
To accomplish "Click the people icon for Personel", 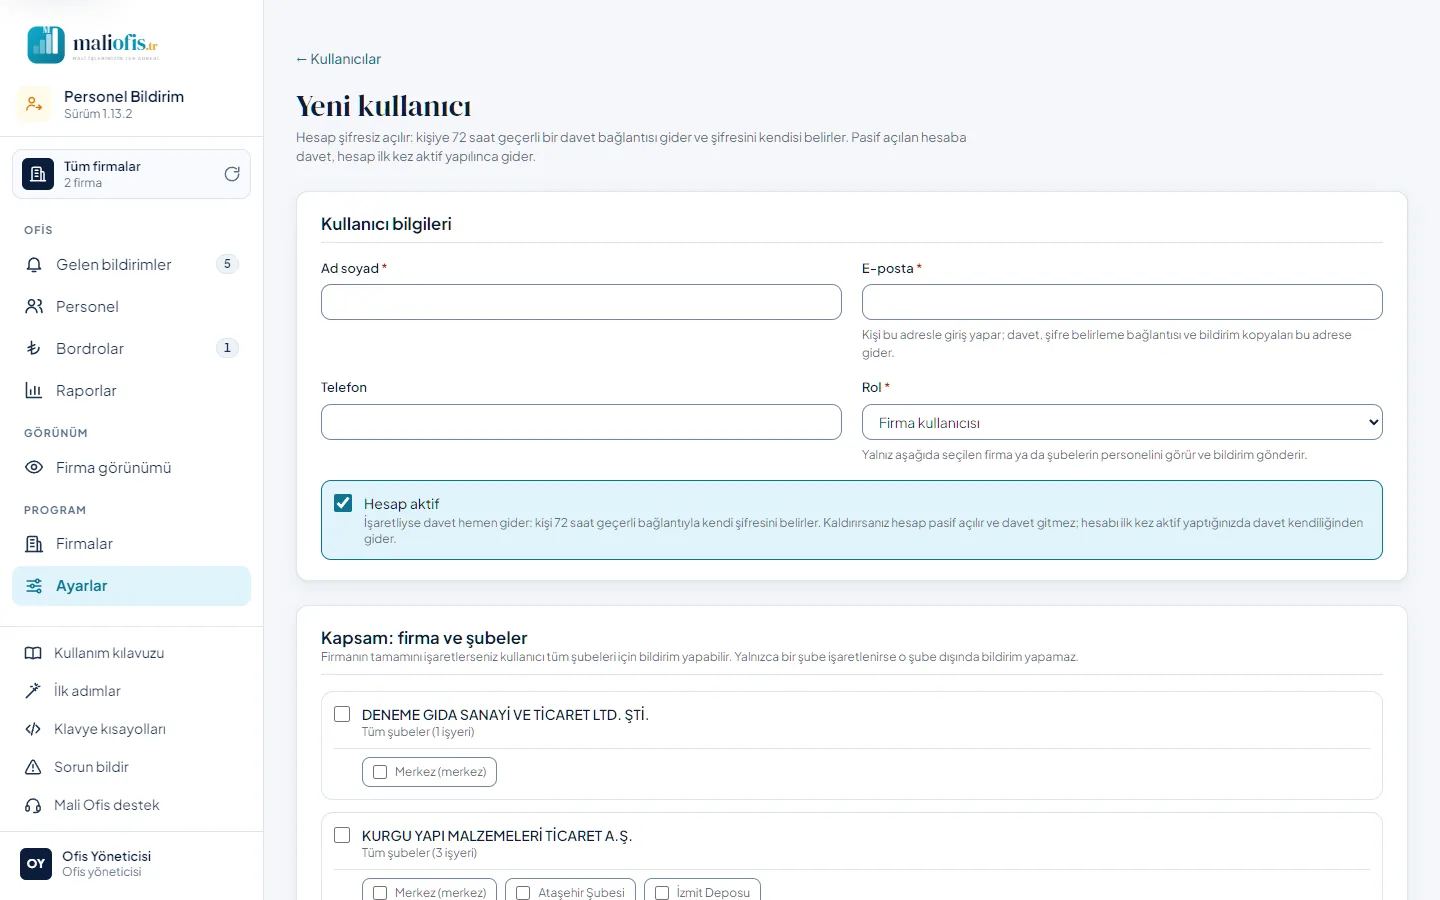I will [x=34, y=307].
